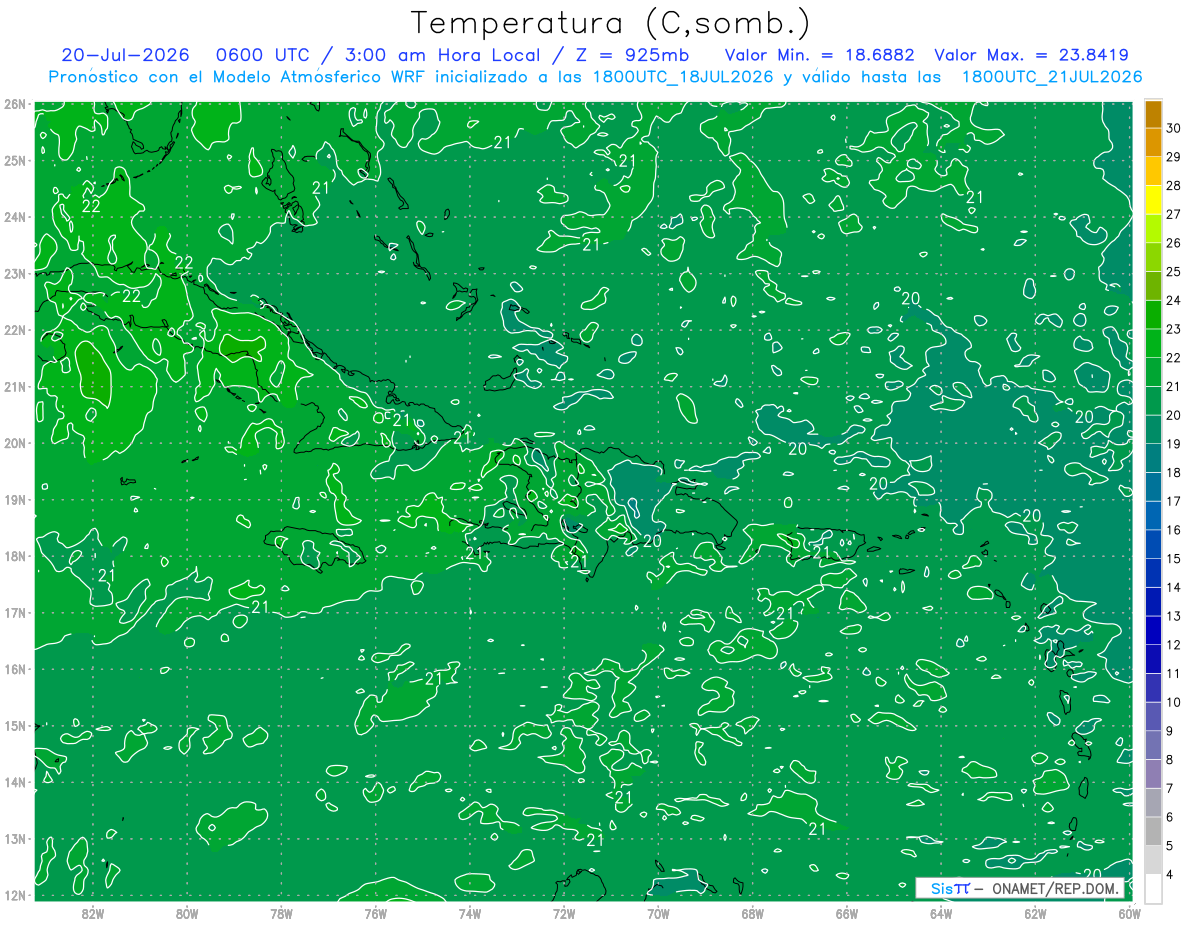Click the "14N" latitude axis label

[15, 782]
